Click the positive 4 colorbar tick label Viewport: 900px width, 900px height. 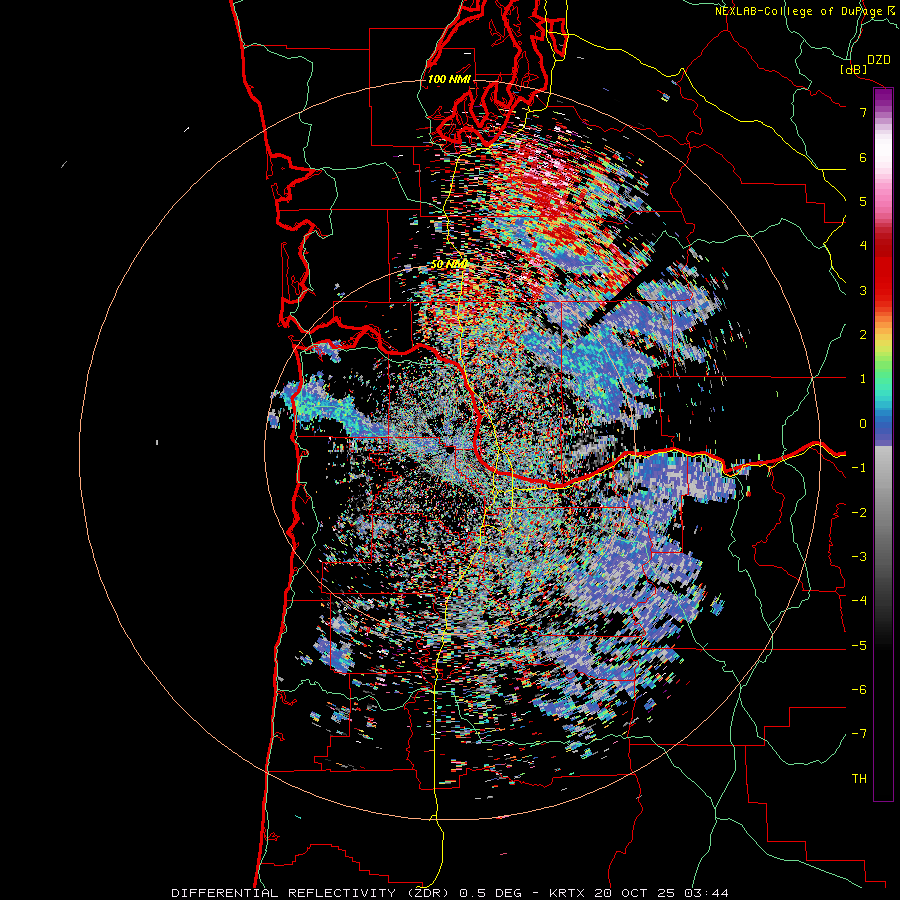(x=863, y=246)
